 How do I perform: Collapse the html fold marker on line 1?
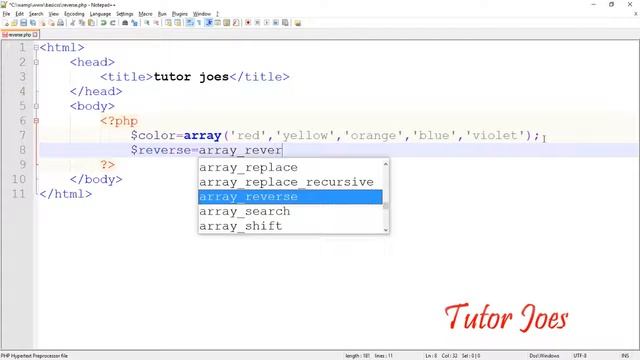[36, 48]
